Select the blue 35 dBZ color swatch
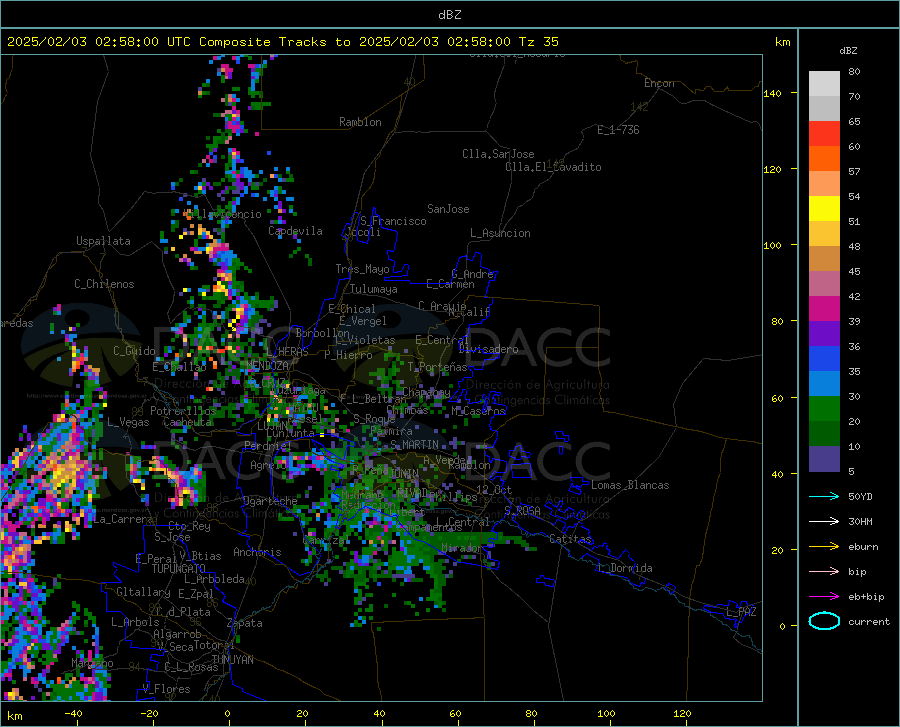The width and height of the screenshot is (900, 727). (x=824, y=359)
